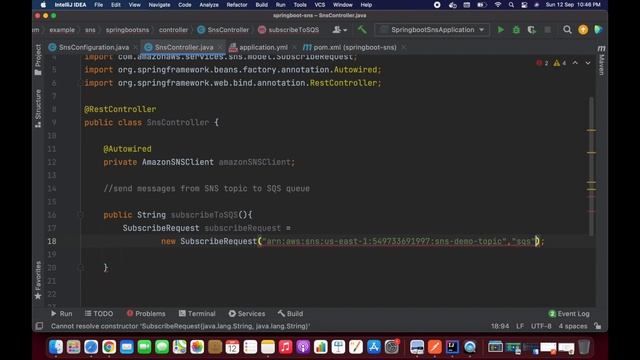This screenshot has height=360, width=640.
Task: Open the Terminal tool window
Action: pyautogui.click(x=197, y=313)
